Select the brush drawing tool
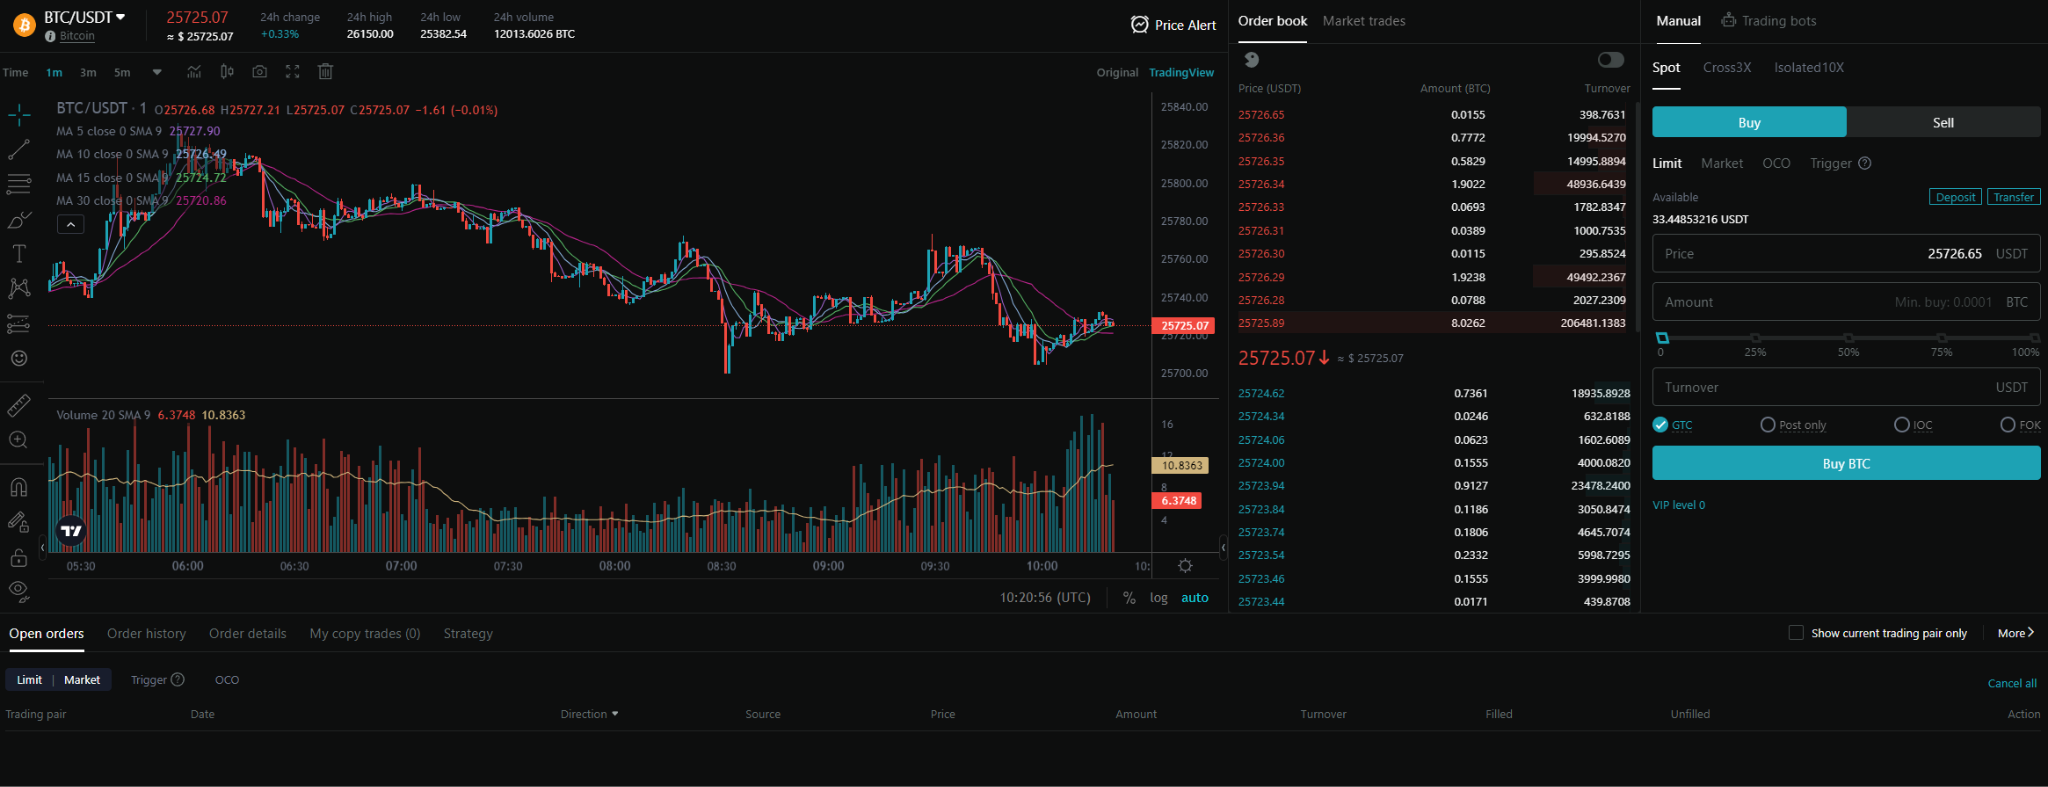The height and width of the screenshot is (787, 2048). [x=19, y=220]
